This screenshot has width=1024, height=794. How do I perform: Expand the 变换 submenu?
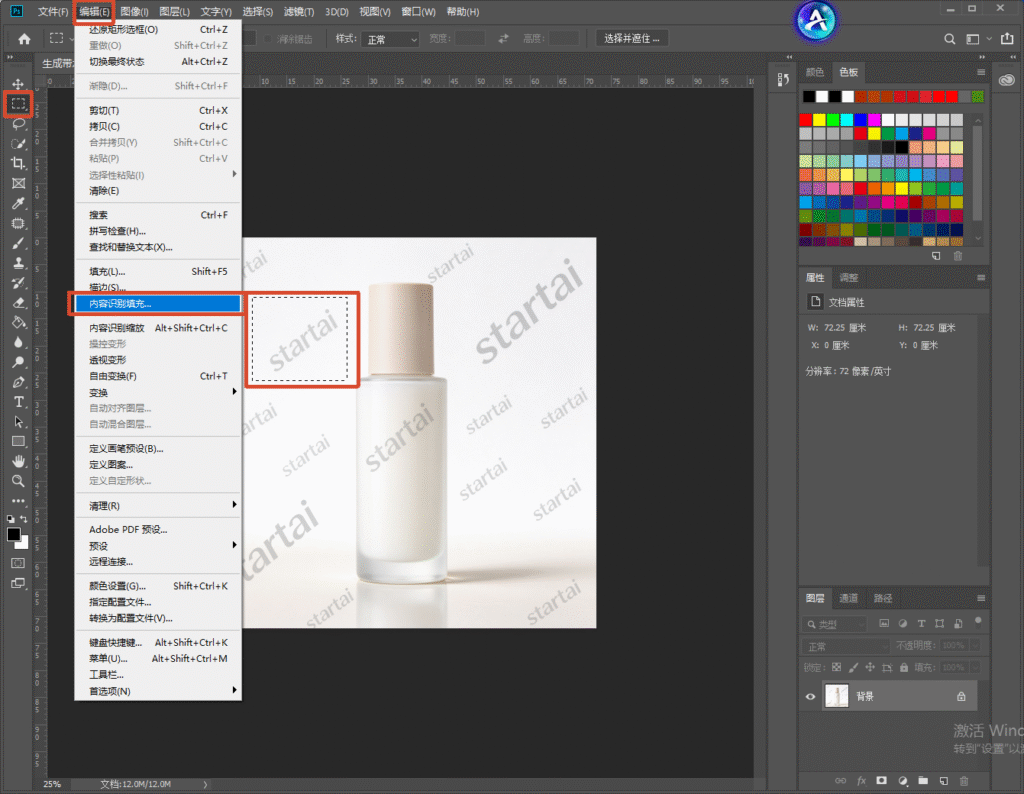pyautogui.click(x=157, y=392)
